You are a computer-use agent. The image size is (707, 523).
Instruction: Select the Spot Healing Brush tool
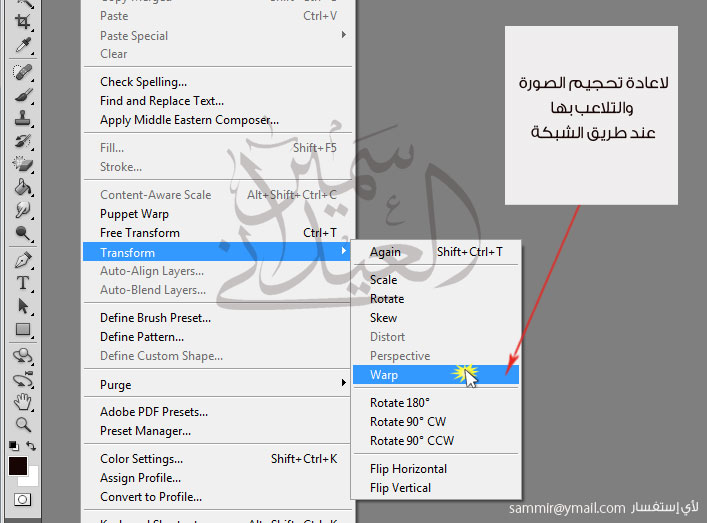coord(22,72)
